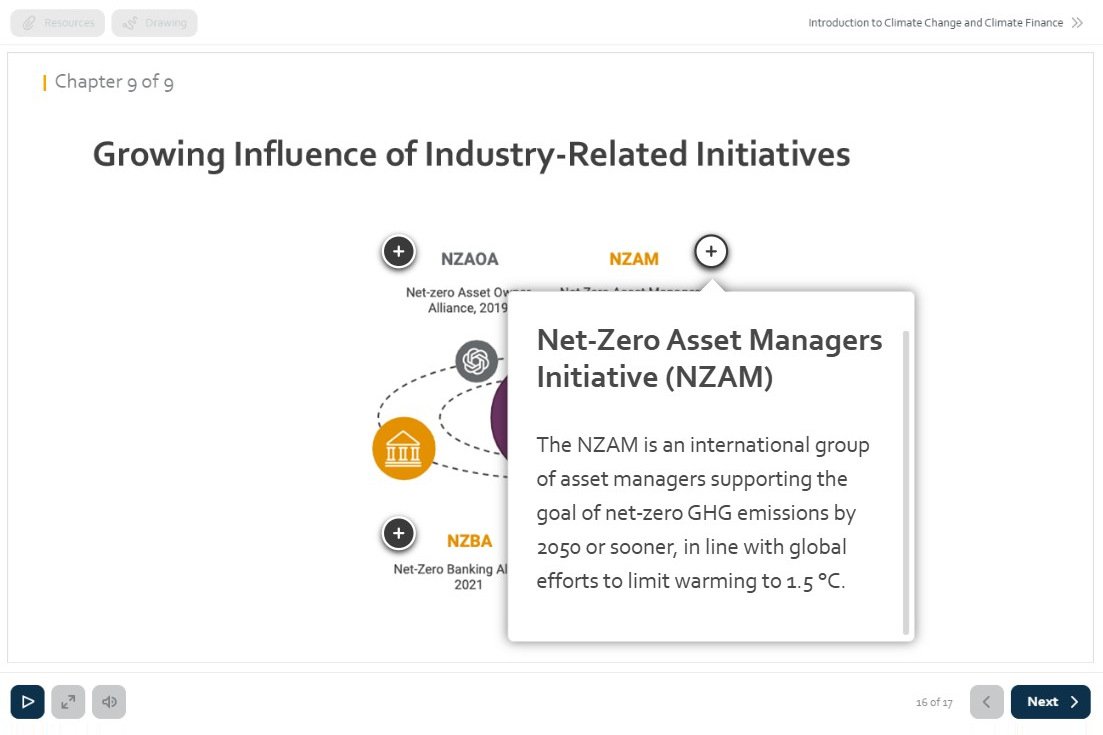The height and width of the screenshot is (735, 1103).
Task: Click the orange NZAM label
Action: point(634,259)
